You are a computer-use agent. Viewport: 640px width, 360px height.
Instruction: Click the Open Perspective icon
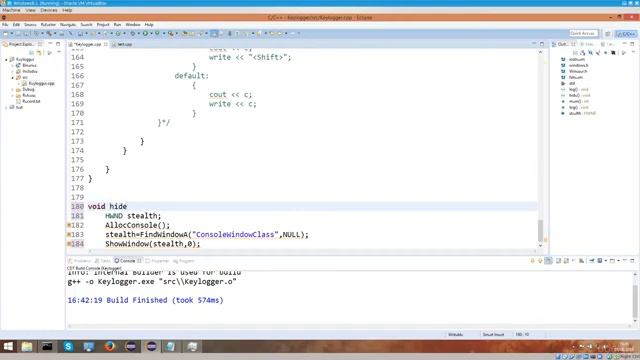tap(608, 34)
